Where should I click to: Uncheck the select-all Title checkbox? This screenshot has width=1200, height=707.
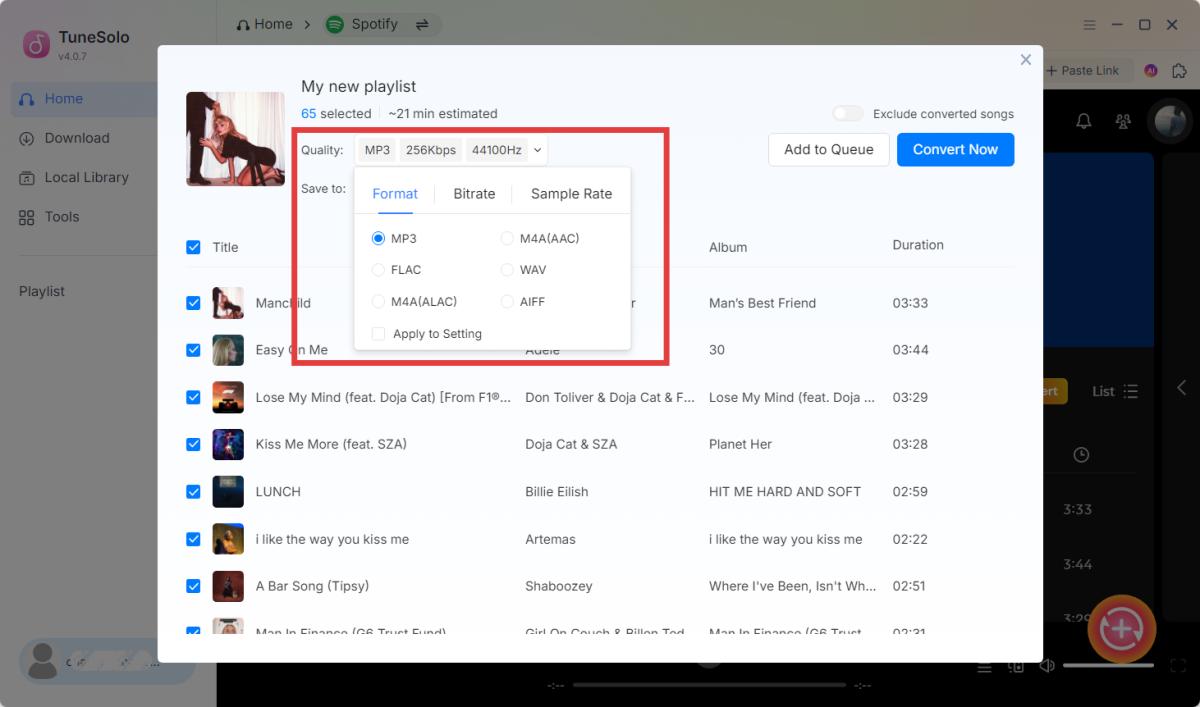point(193,247)
